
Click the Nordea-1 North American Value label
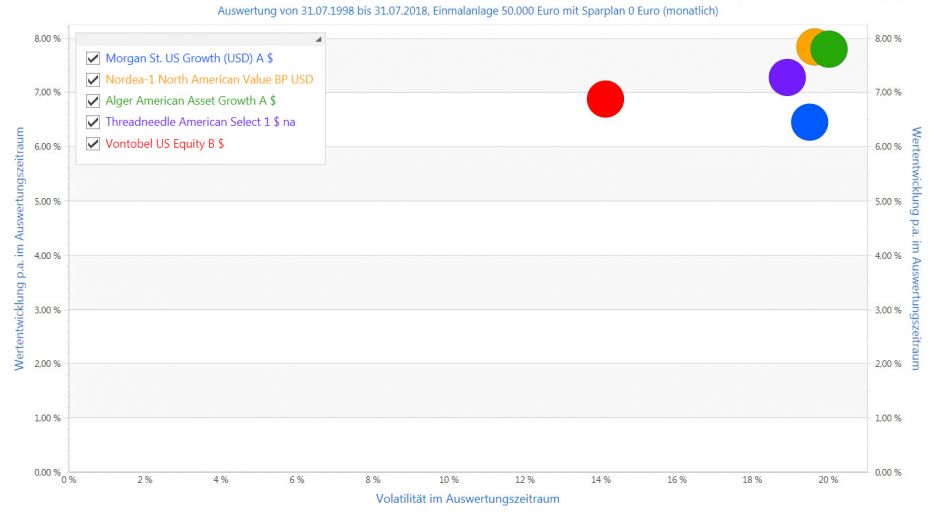pyautogui.click(x=208, y=79)
